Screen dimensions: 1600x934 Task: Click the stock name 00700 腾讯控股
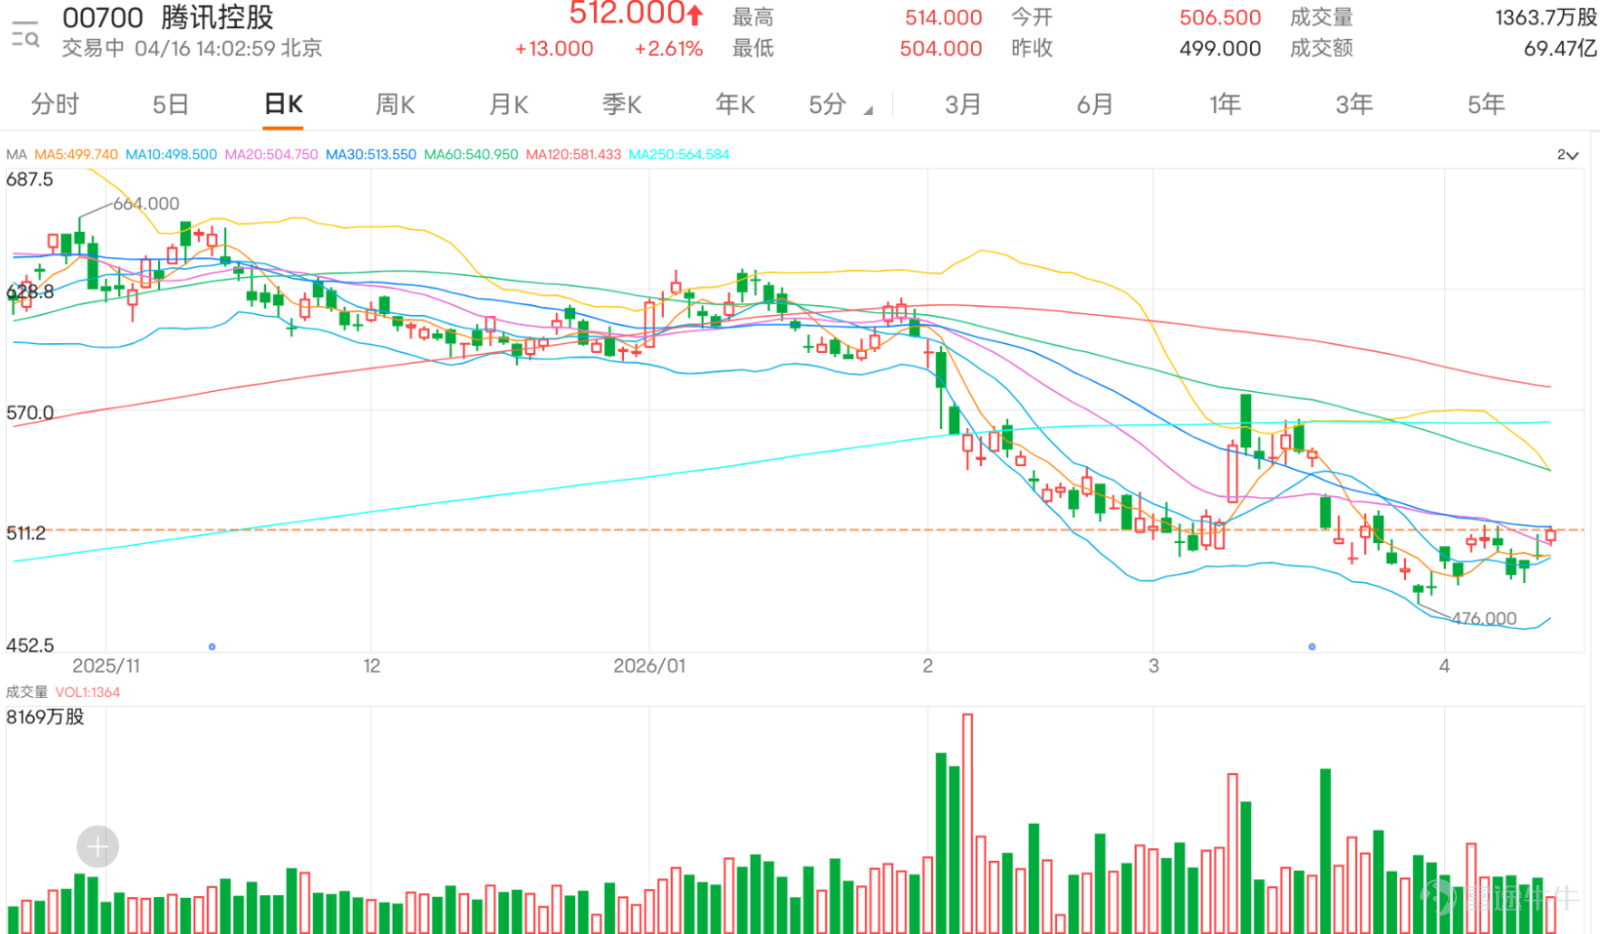(168, 17)
